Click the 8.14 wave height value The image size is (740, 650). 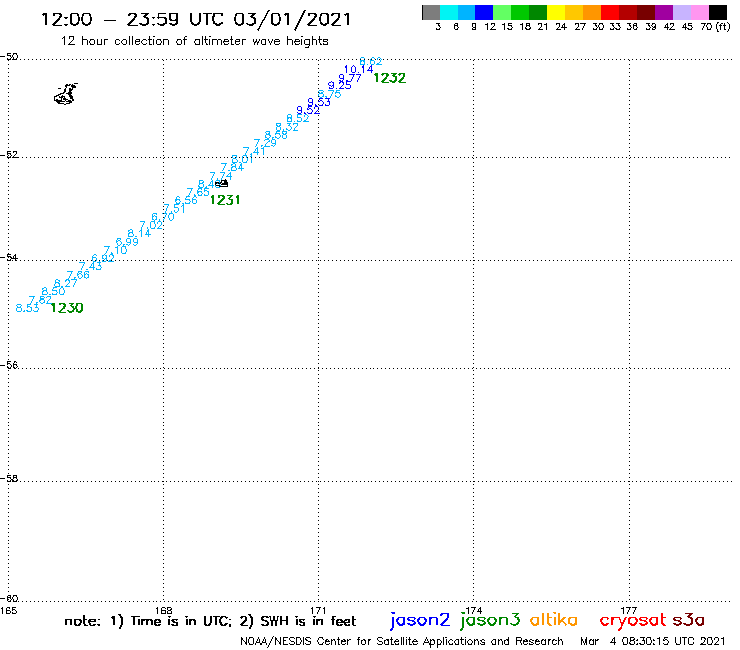point(139,233)
